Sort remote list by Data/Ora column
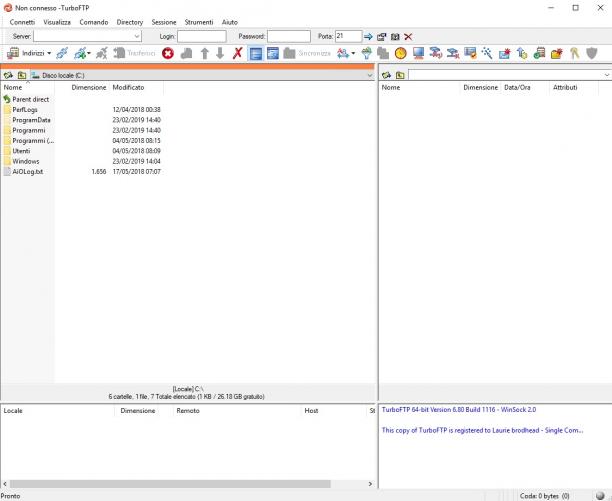Image resolution: width=612 pixels, height=501 pixels. [x=525, y=87]
